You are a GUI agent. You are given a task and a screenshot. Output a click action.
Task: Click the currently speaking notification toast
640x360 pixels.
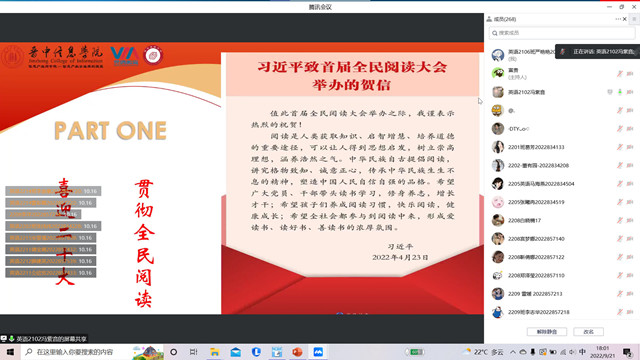[x=598, y=52]
